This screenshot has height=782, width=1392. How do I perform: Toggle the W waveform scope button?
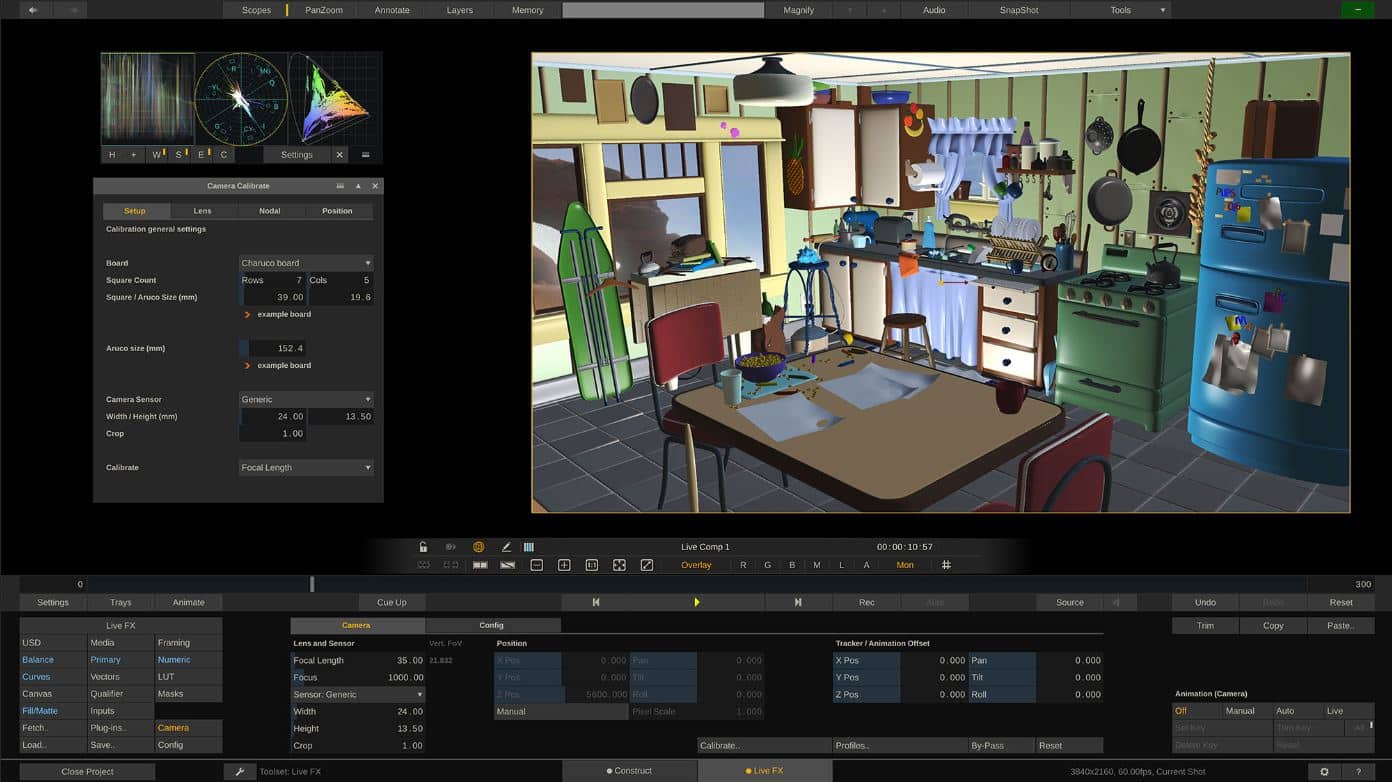(x=157, y=155)
